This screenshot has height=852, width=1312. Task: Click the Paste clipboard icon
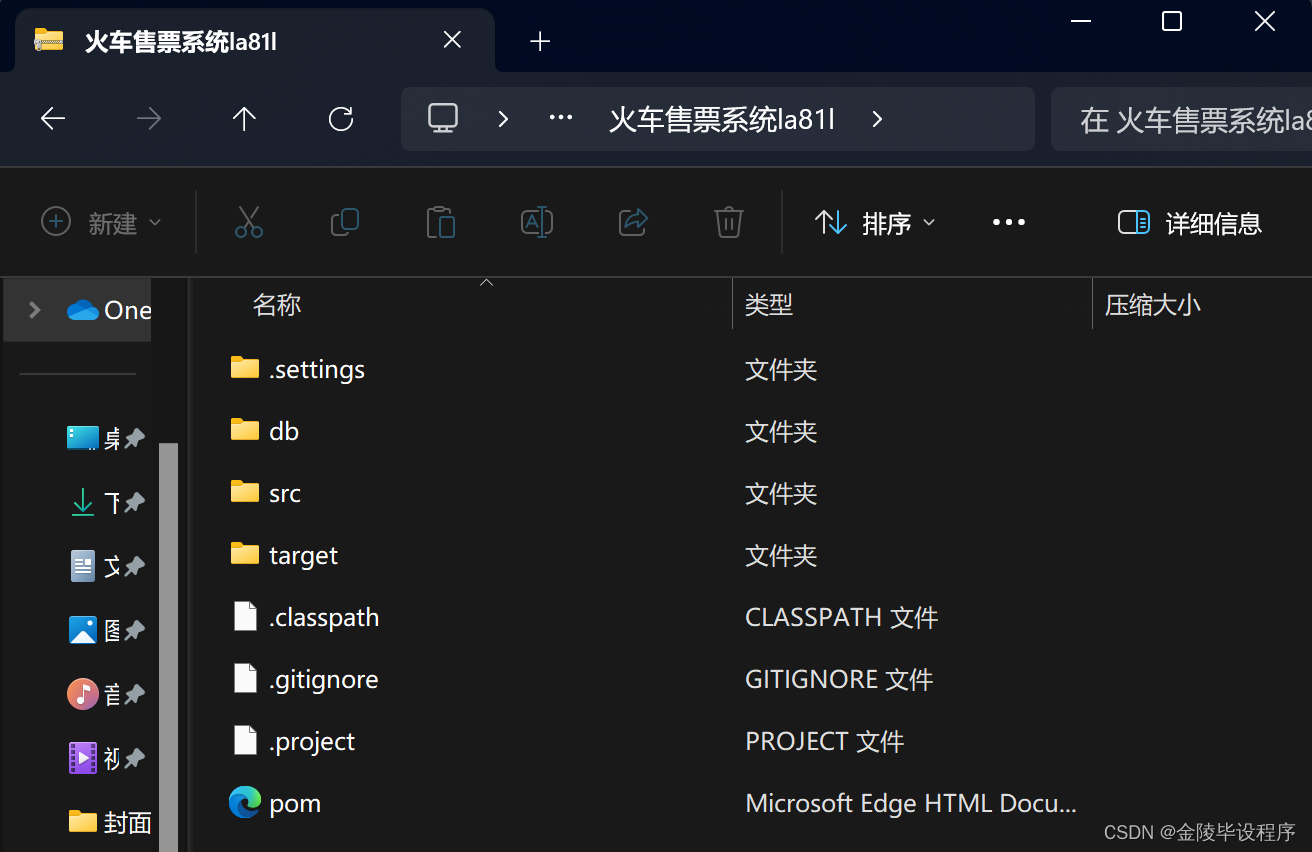(441, 222)
